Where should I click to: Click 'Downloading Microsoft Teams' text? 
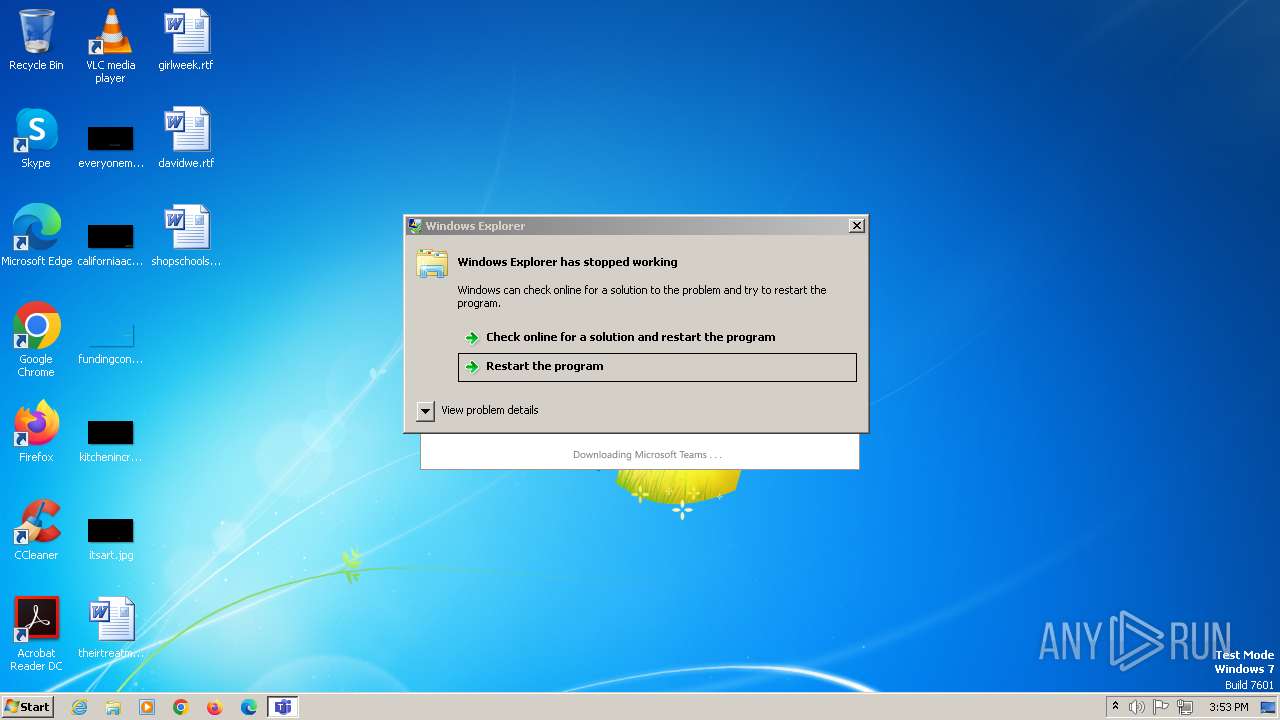point(647,455)
